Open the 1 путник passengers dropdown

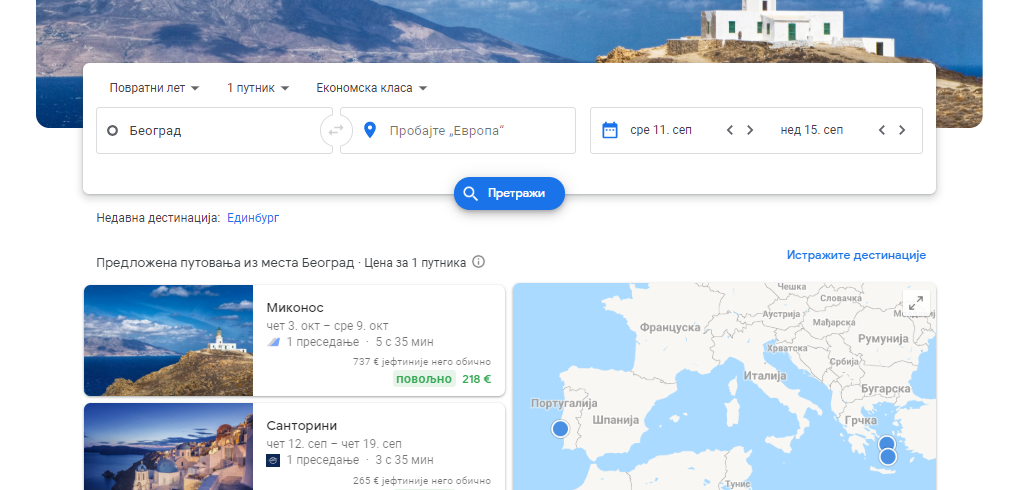pos(257,88)
